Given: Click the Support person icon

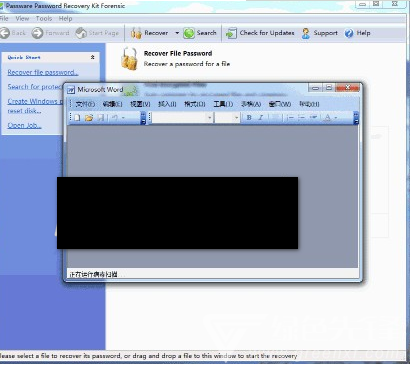Looking at the screenshot, I should tap(306, 33).
